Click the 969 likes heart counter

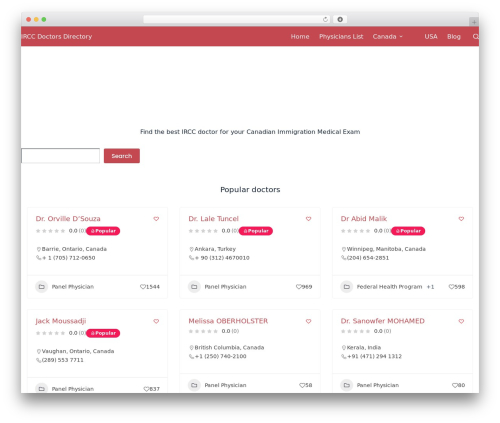click(x=304, y=287)
